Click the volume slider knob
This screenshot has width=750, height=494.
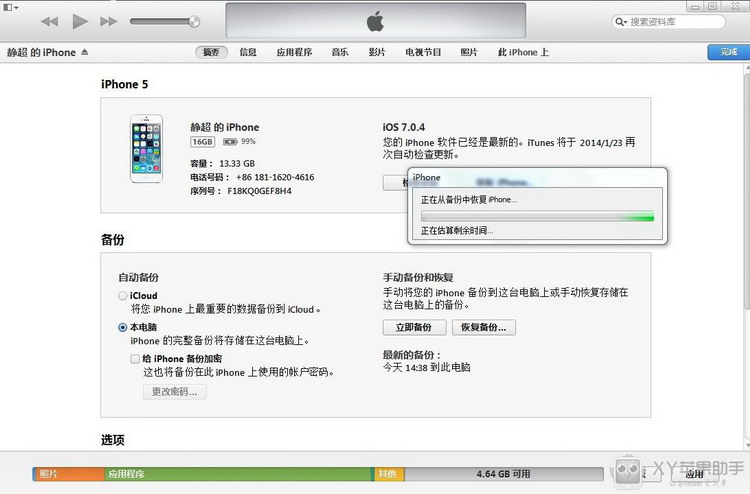194,22
